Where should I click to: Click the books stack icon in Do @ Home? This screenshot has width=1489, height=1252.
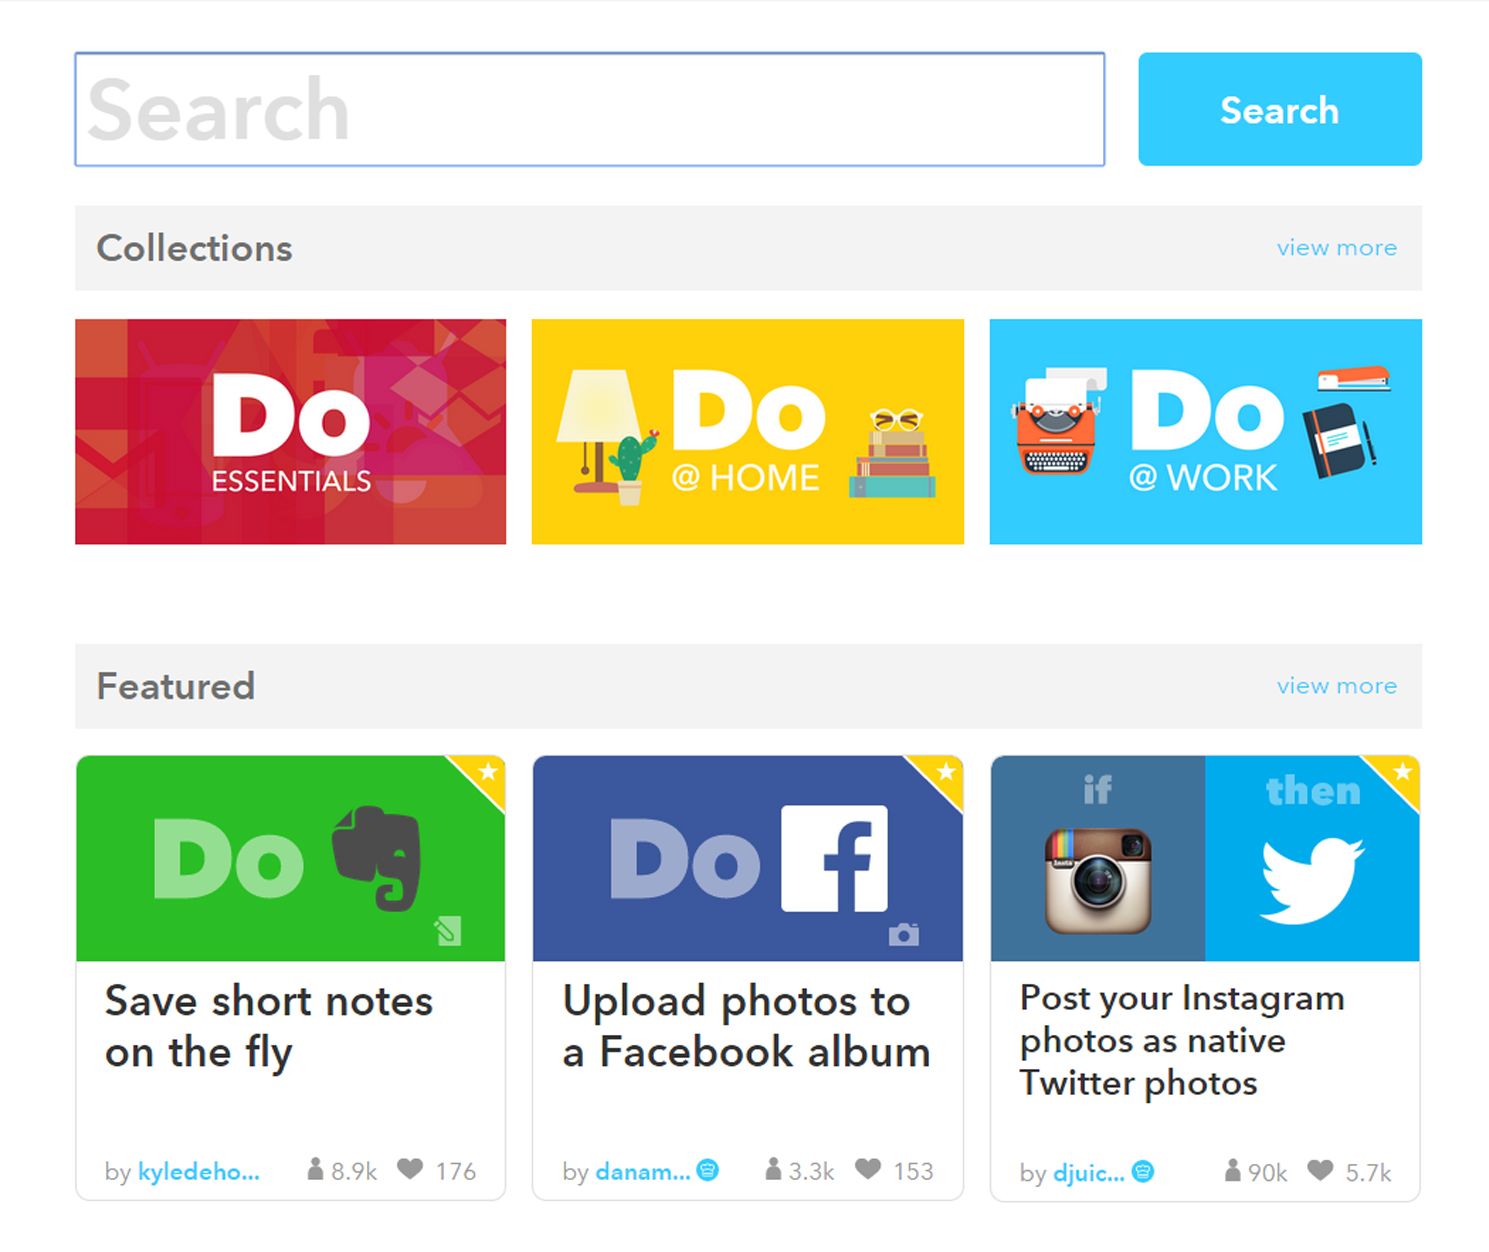(894, 452)
